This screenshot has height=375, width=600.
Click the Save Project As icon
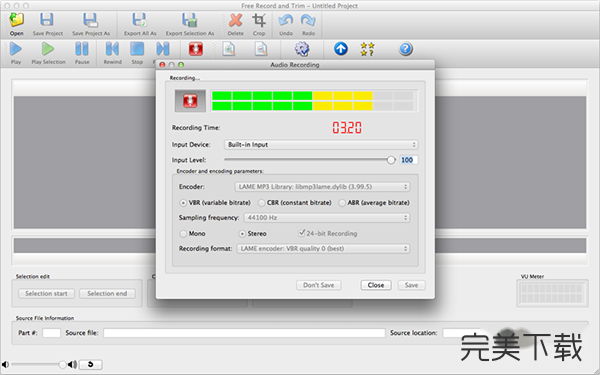(90, 20)
